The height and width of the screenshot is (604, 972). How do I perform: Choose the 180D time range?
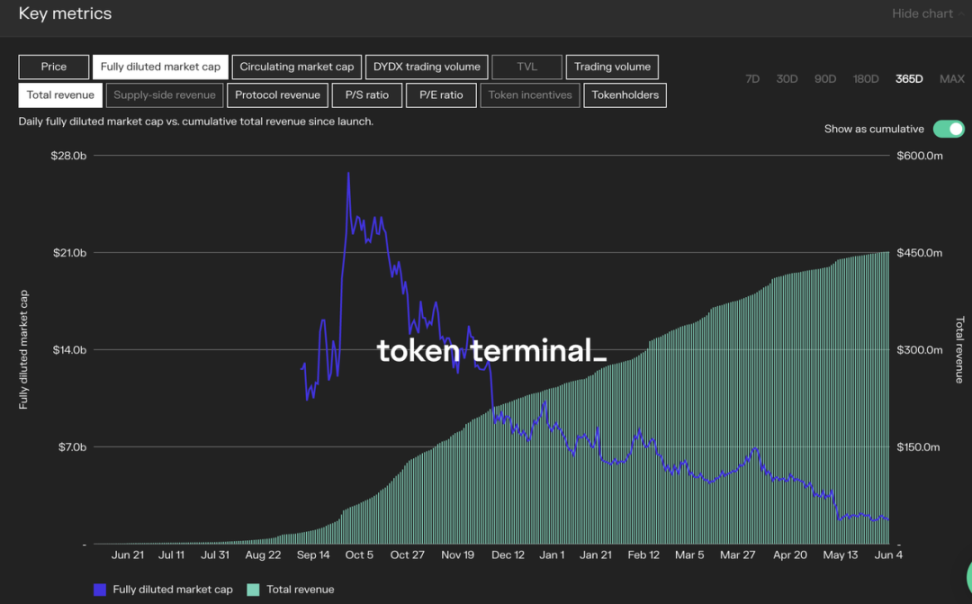865,79
